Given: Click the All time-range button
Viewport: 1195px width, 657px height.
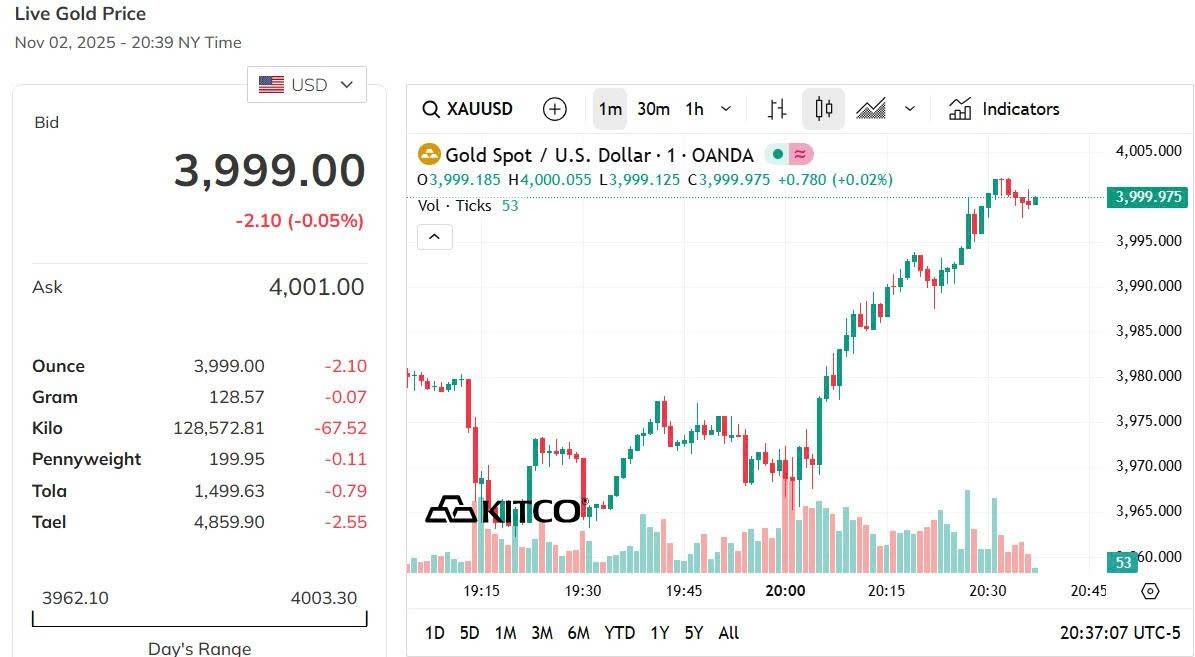Looking at the screenshot, I should (728, 633).
